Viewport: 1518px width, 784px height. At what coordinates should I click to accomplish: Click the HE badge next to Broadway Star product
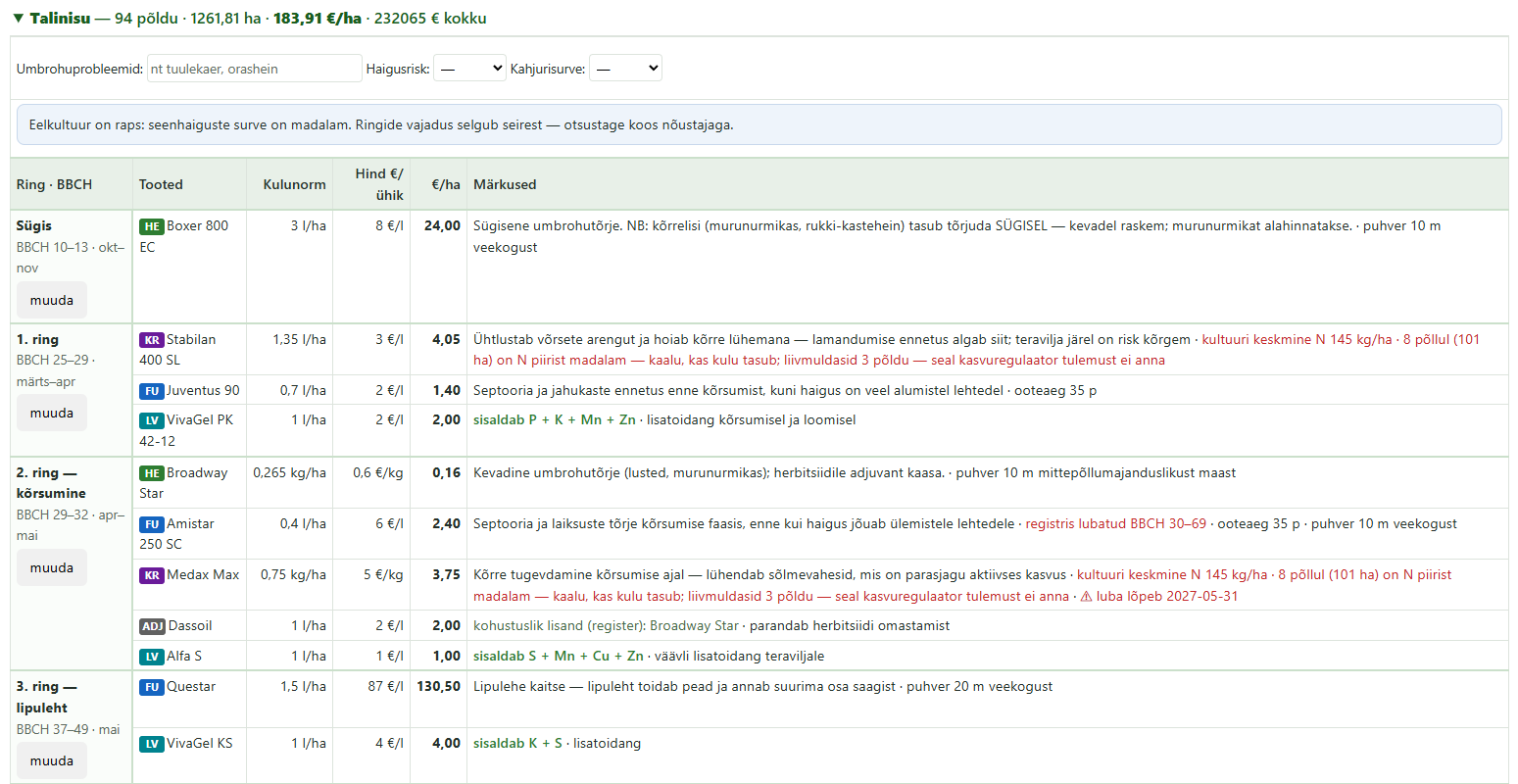[151, 473]
